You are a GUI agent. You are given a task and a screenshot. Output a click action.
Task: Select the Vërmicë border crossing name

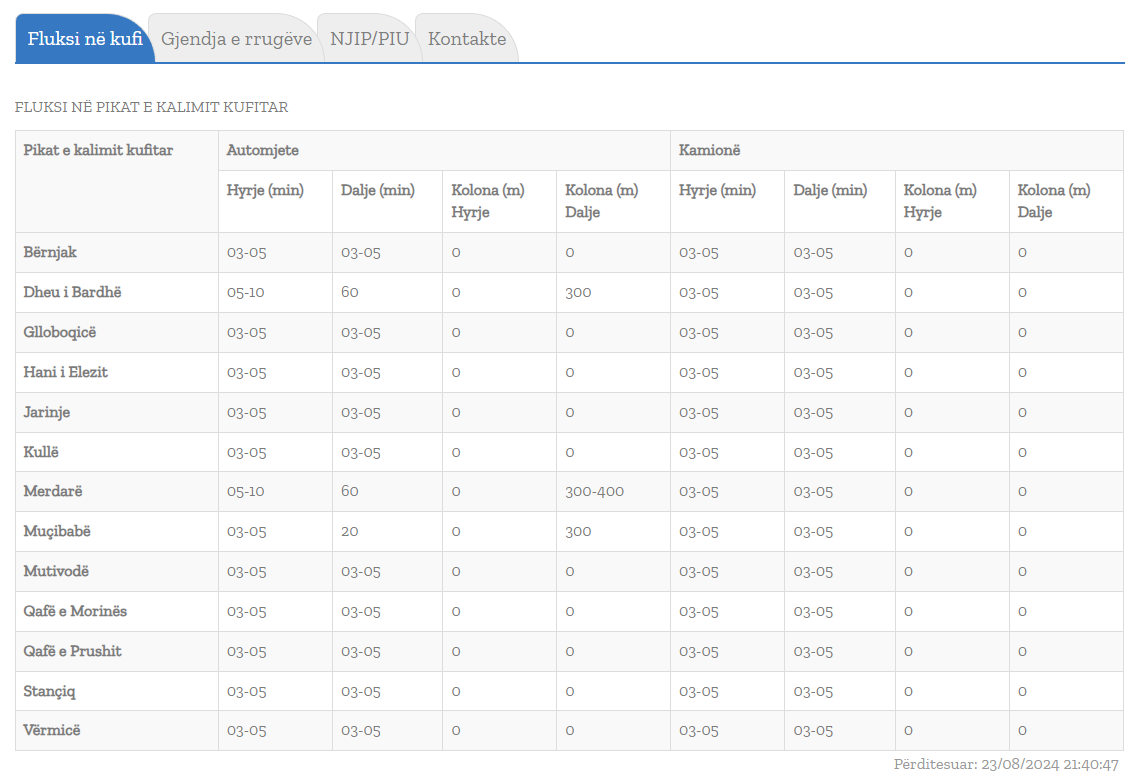[52, 730]
